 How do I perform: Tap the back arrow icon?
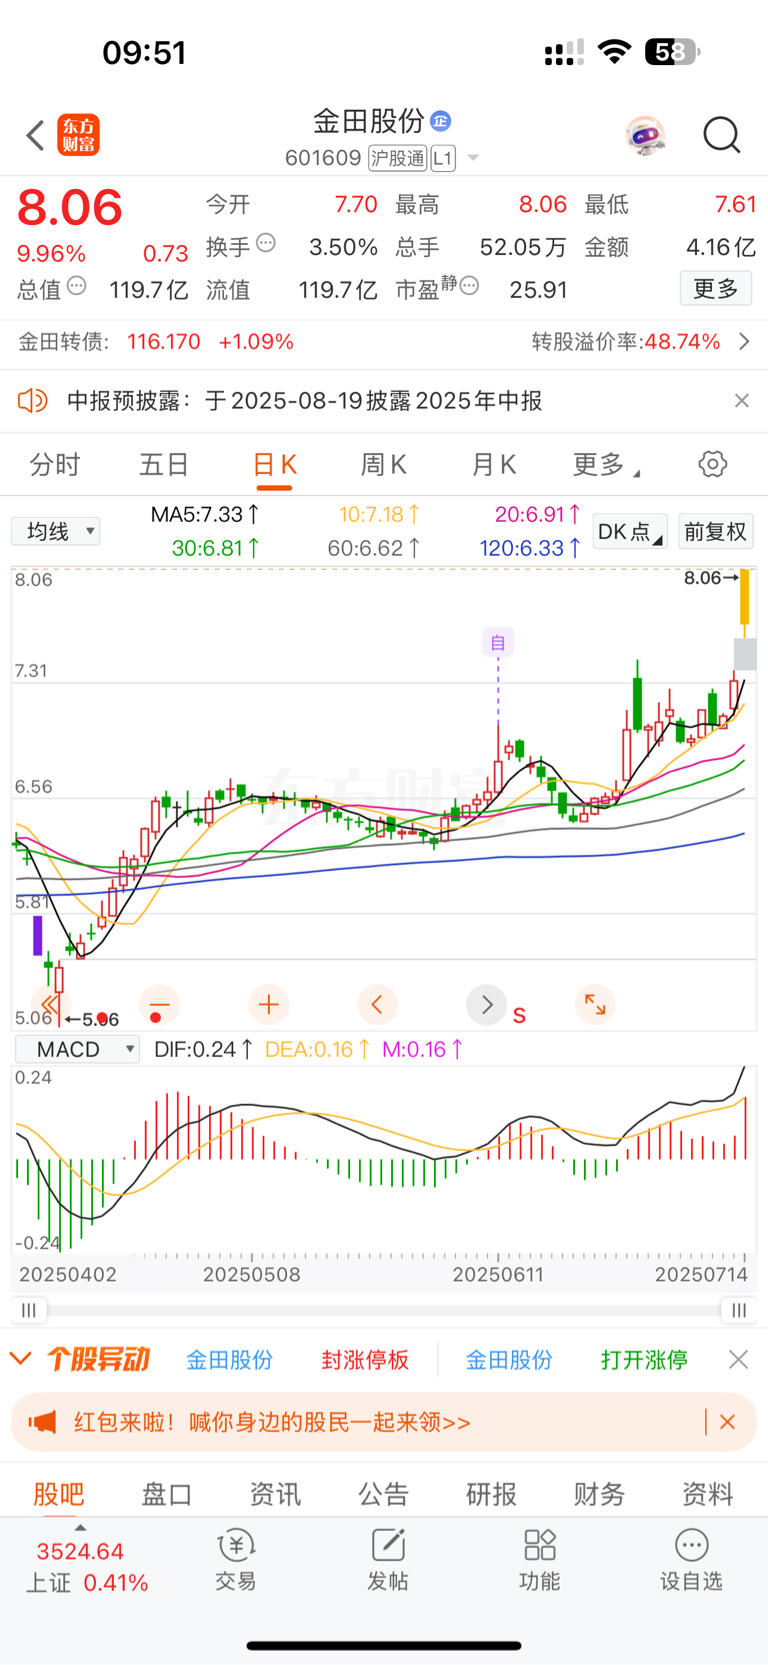[35, 135]
